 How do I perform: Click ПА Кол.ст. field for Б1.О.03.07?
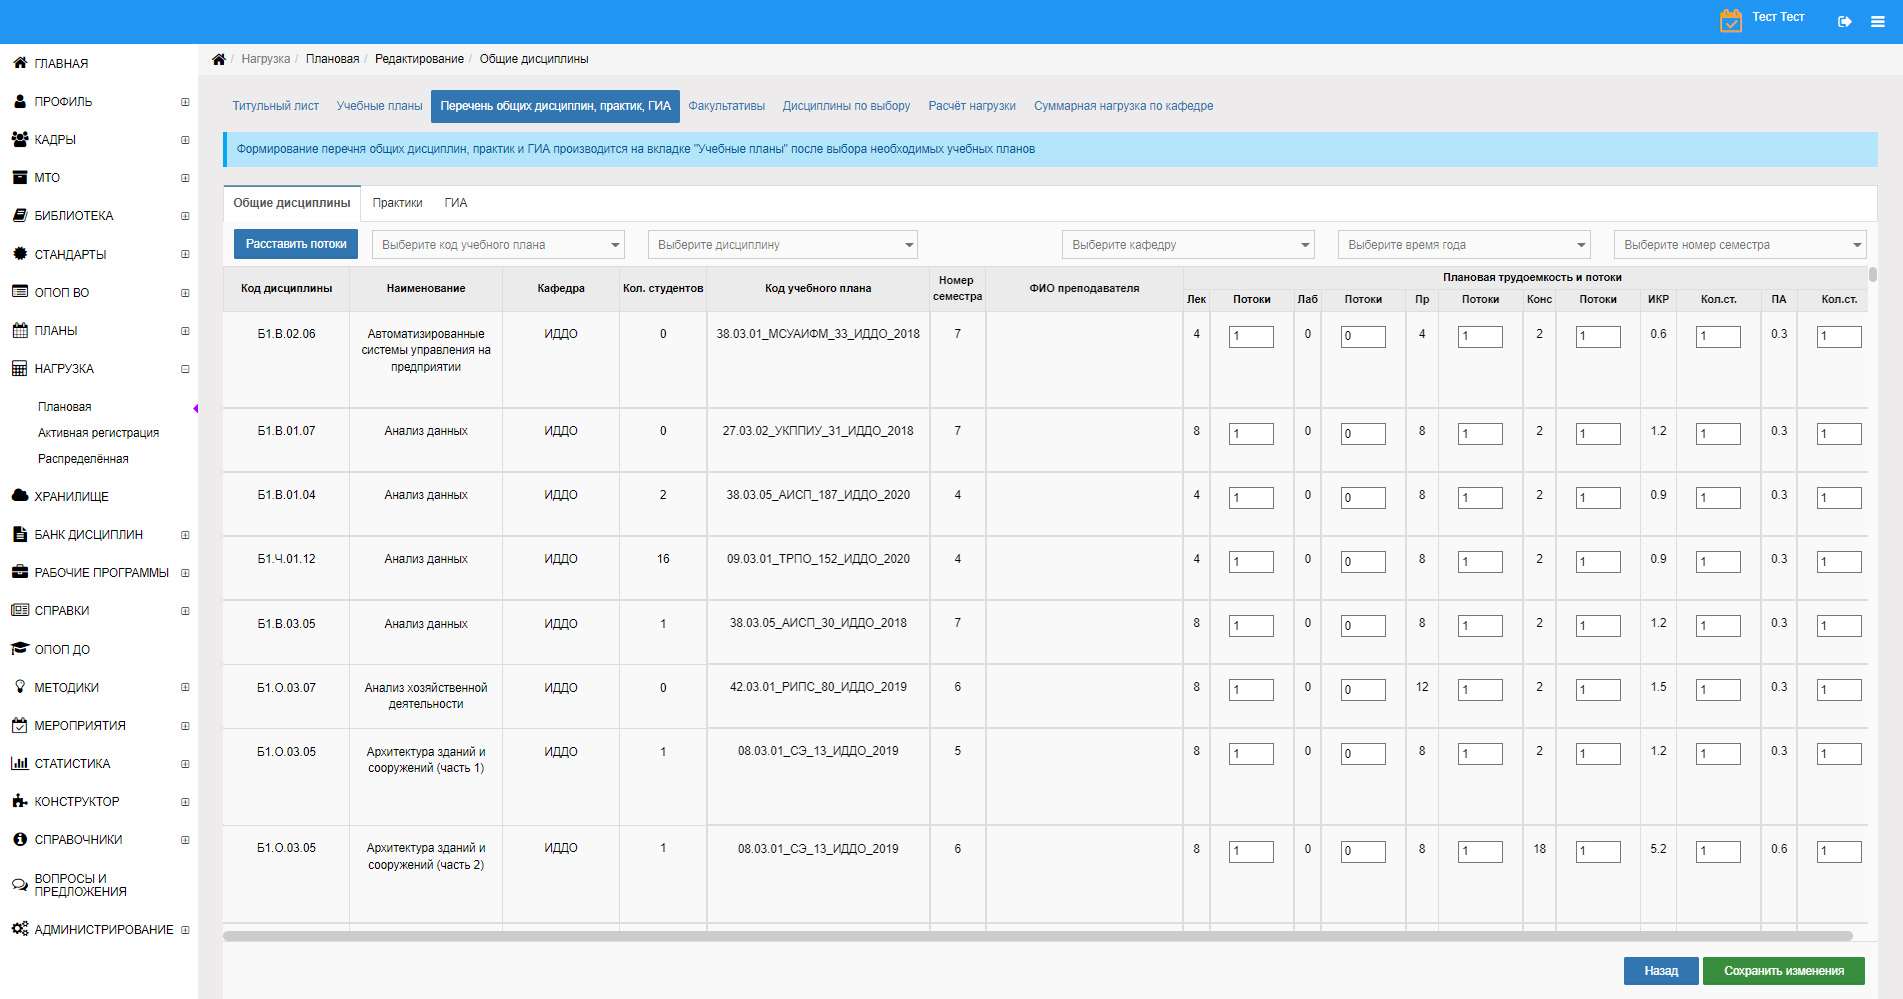(x=1839, y=690)
